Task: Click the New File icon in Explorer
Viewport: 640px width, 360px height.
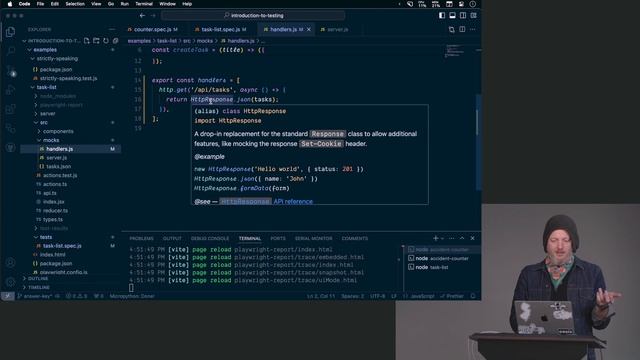Action: click(87, 41)
